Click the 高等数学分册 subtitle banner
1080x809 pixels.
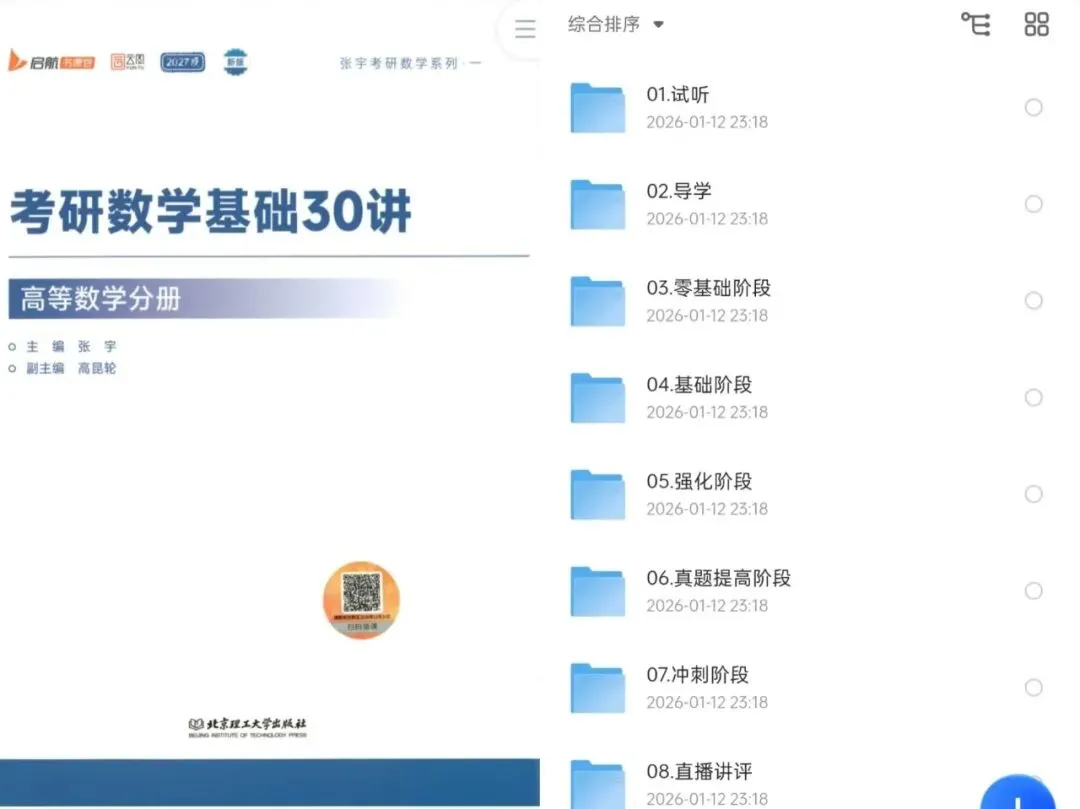coord(207,299)
